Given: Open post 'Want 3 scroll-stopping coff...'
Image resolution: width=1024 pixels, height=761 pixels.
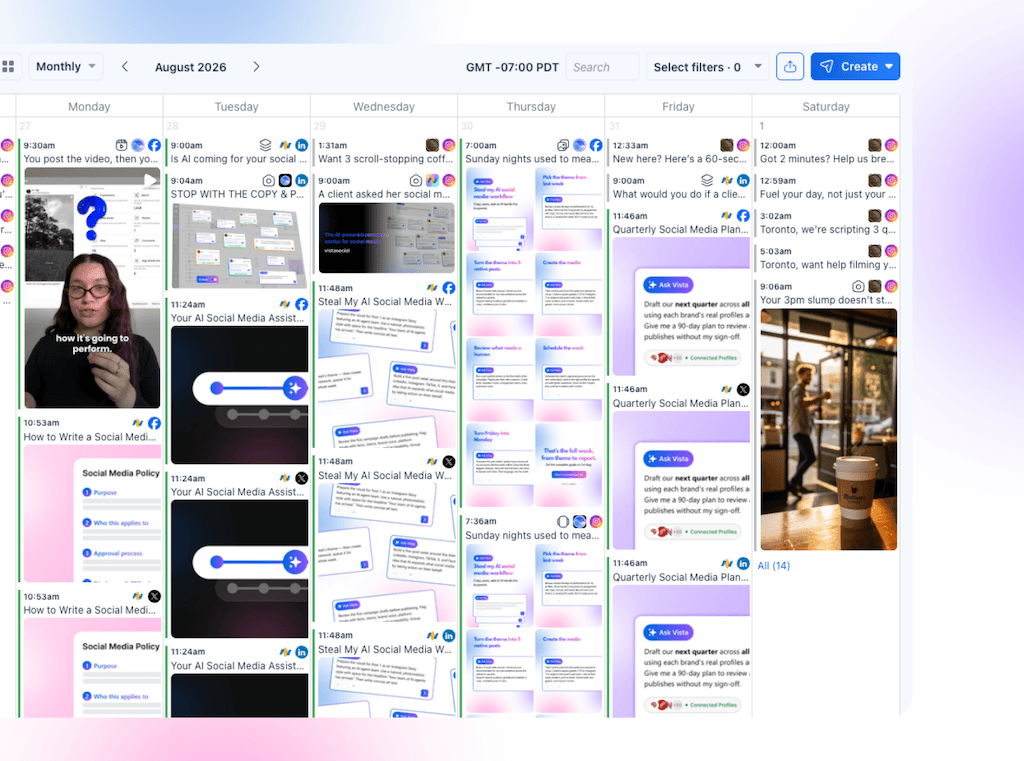Looking at the screenshot, I should tap(385, 159).
